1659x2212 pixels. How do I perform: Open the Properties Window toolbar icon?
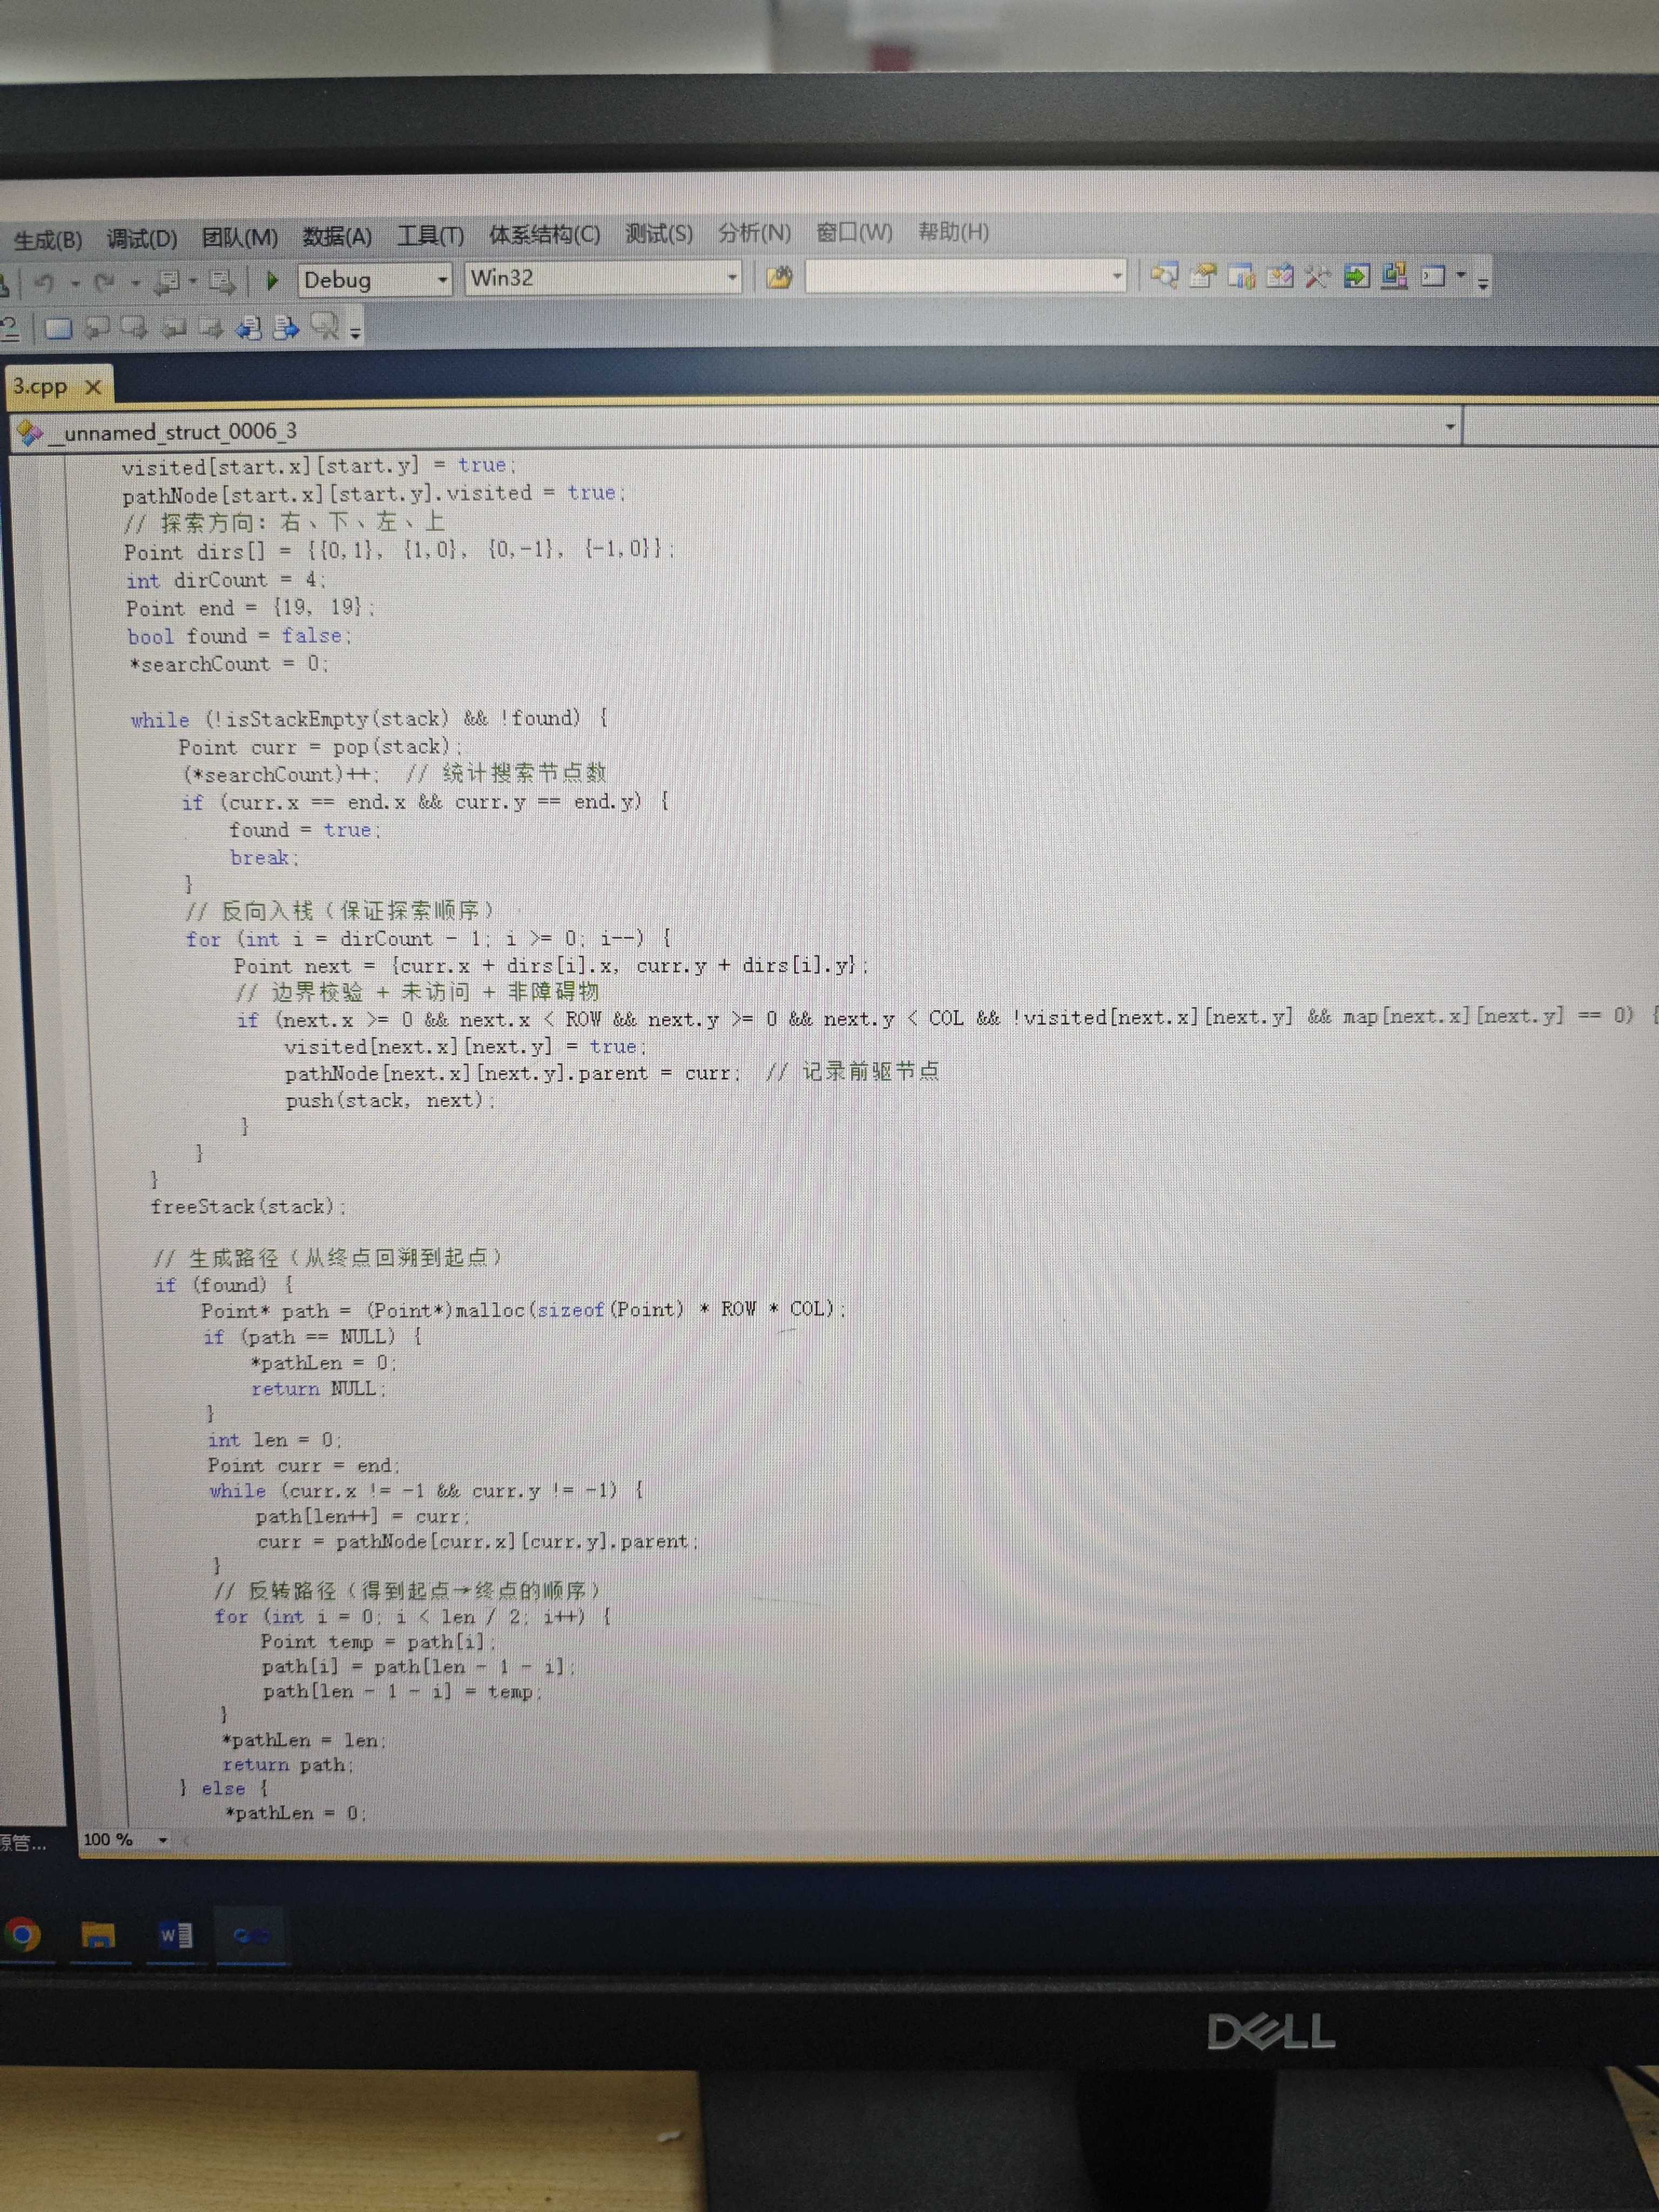(1204, 276)
